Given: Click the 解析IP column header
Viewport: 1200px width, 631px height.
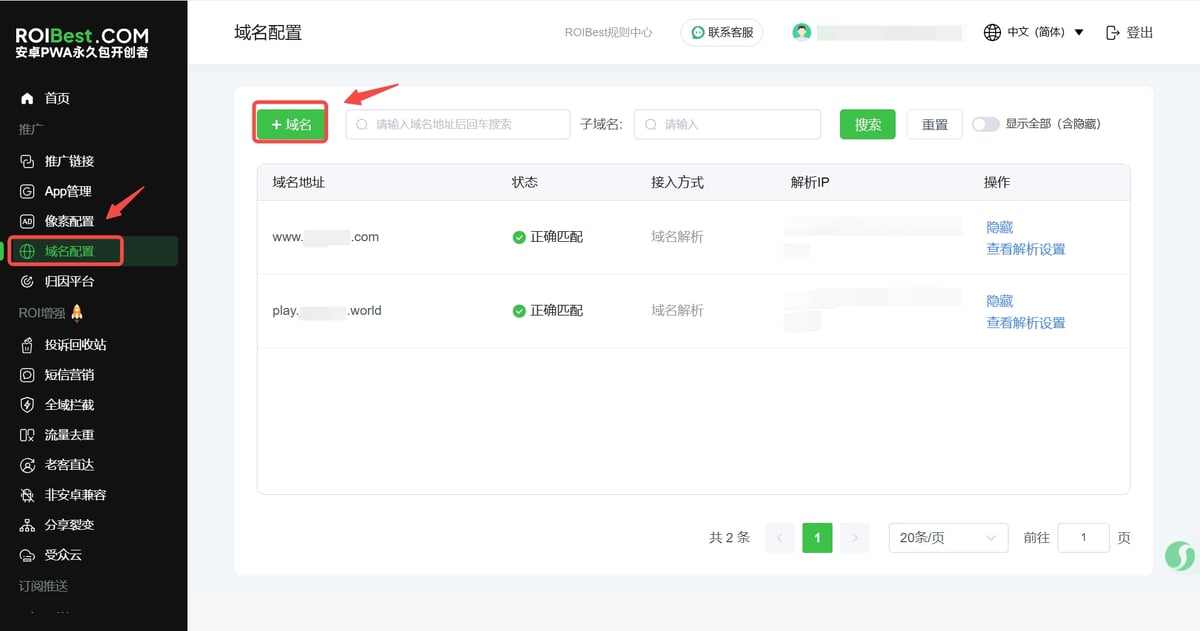Looking at the screenshot, I should point(810,182).
